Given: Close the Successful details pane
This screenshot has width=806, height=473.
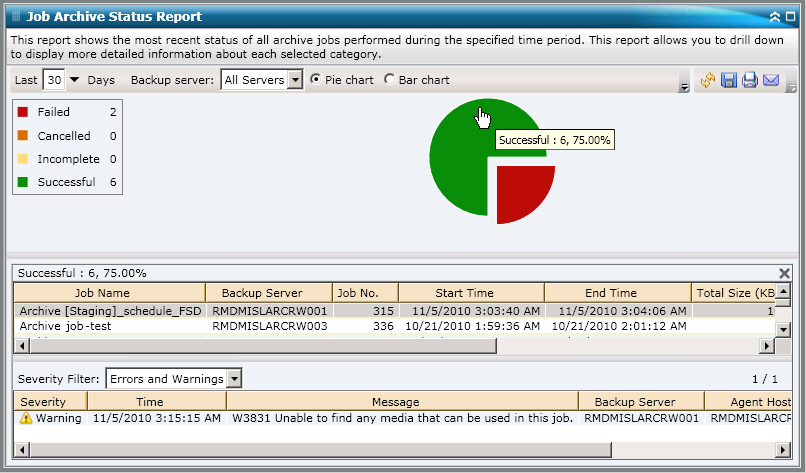Looking at the screenshot, I should coord(784,273).
